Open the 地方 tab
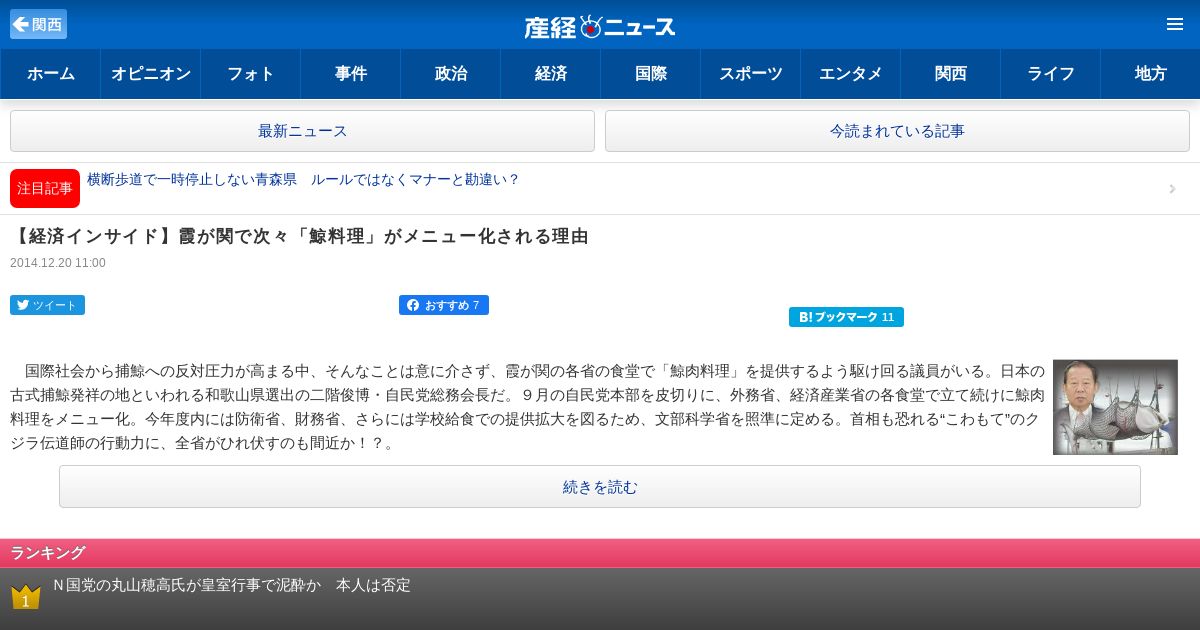1200x630 pixels. [x=1150, y=74]
